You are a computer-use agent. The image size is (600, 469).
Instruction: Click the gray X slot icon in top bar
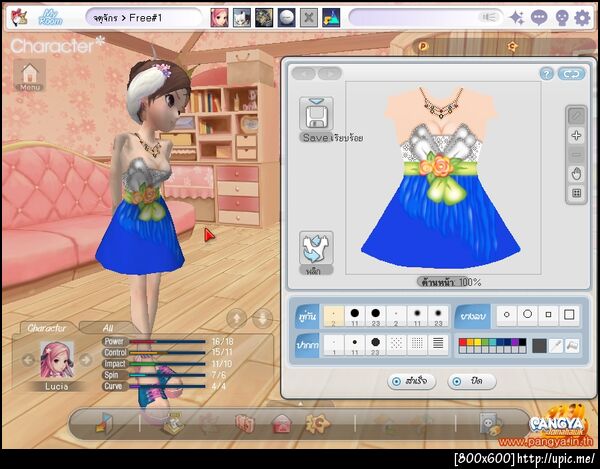pyautogui.click(x=309, y=18)
